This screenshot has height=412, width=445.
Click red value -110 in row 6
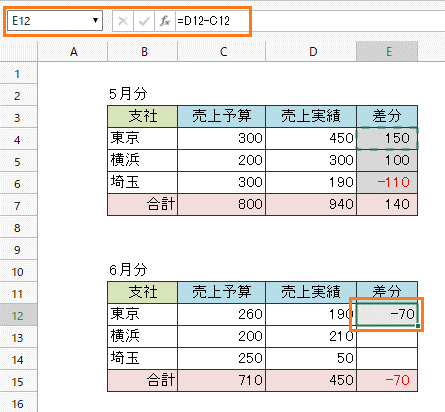pyautogui.click(x=387, y=182)
